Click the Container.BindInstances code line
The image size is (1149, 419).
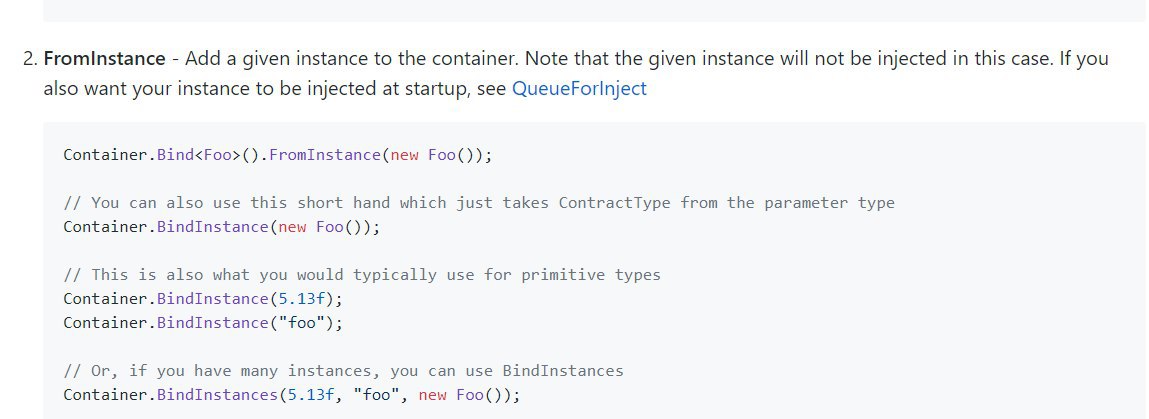pos(292,395)
